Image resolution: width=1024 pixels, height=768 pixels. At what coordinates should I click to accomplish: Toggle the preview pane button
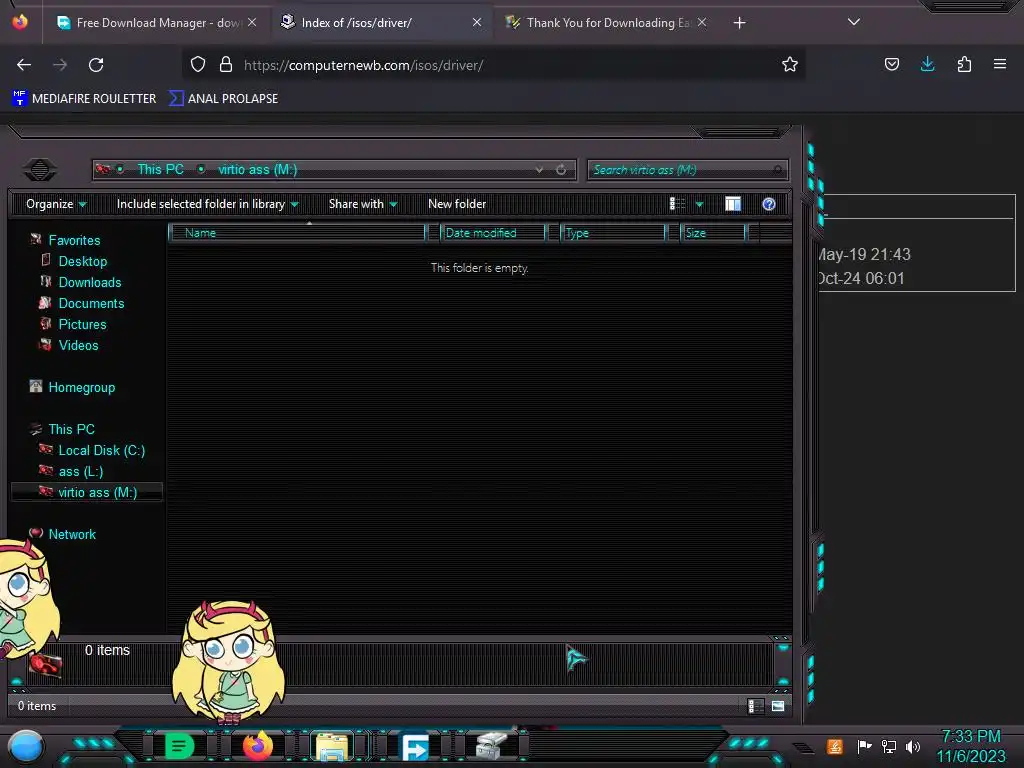[733, 204]
